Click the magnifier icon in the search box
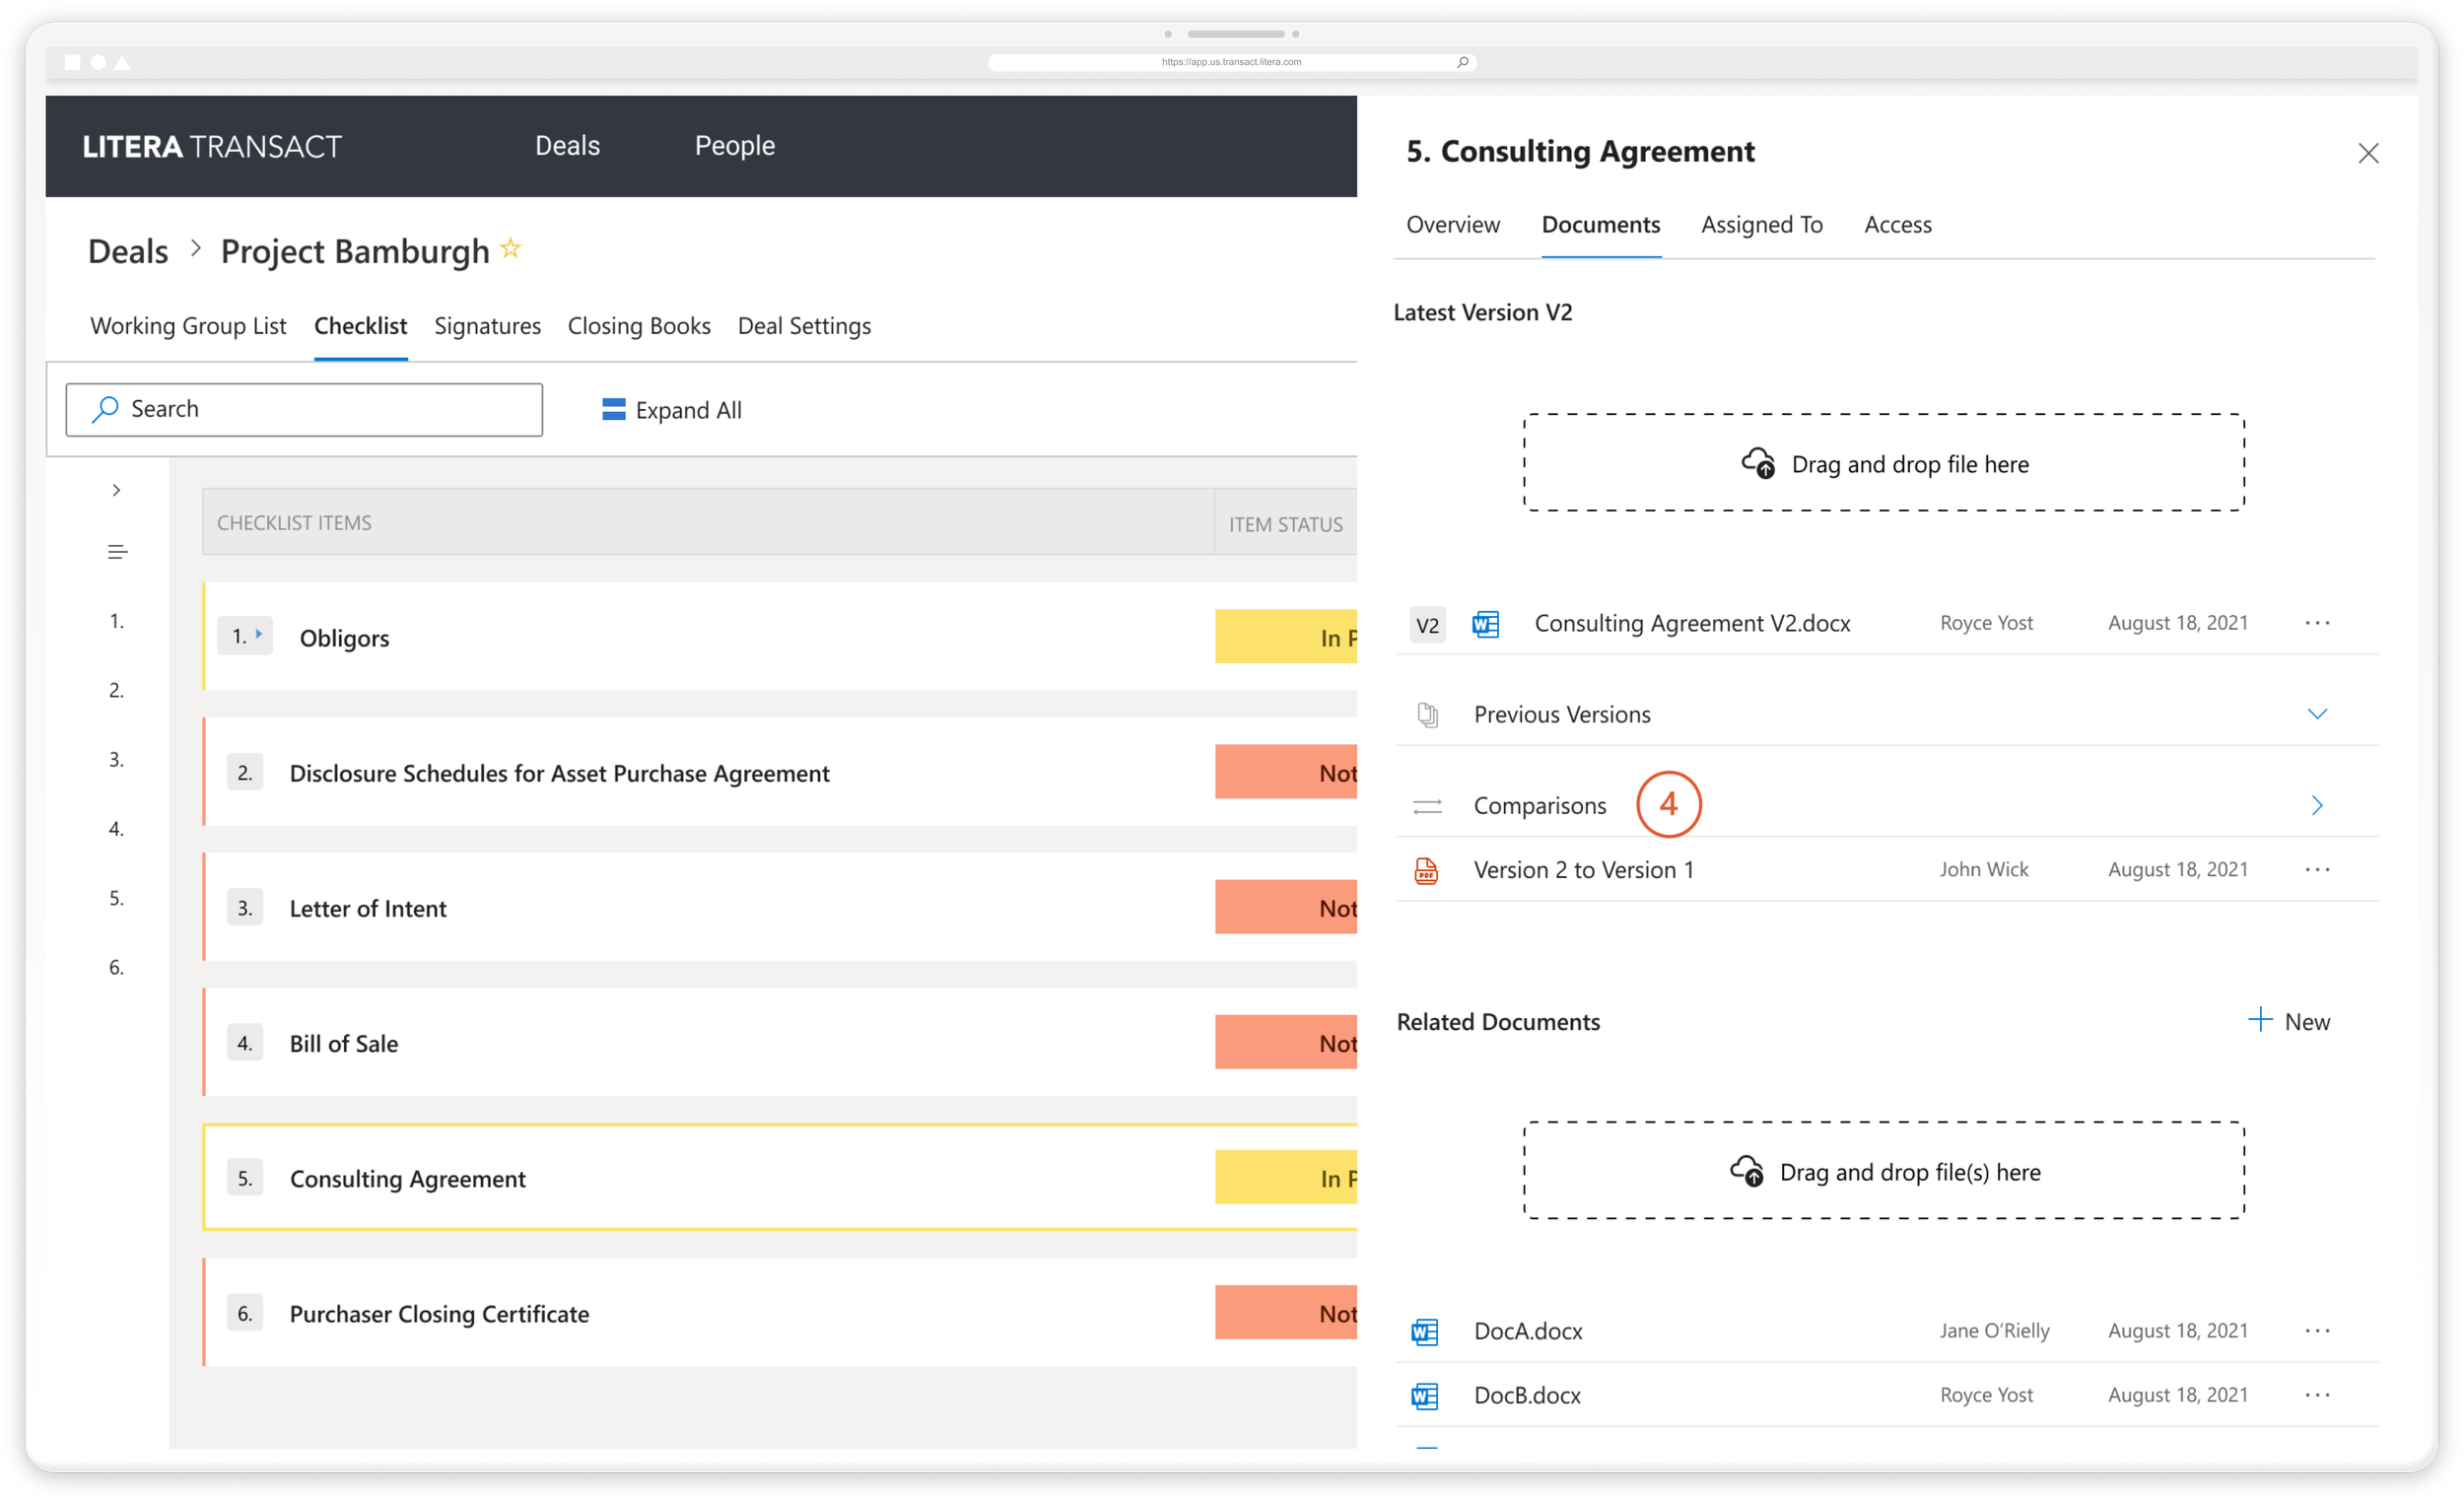 click(104, 409)
